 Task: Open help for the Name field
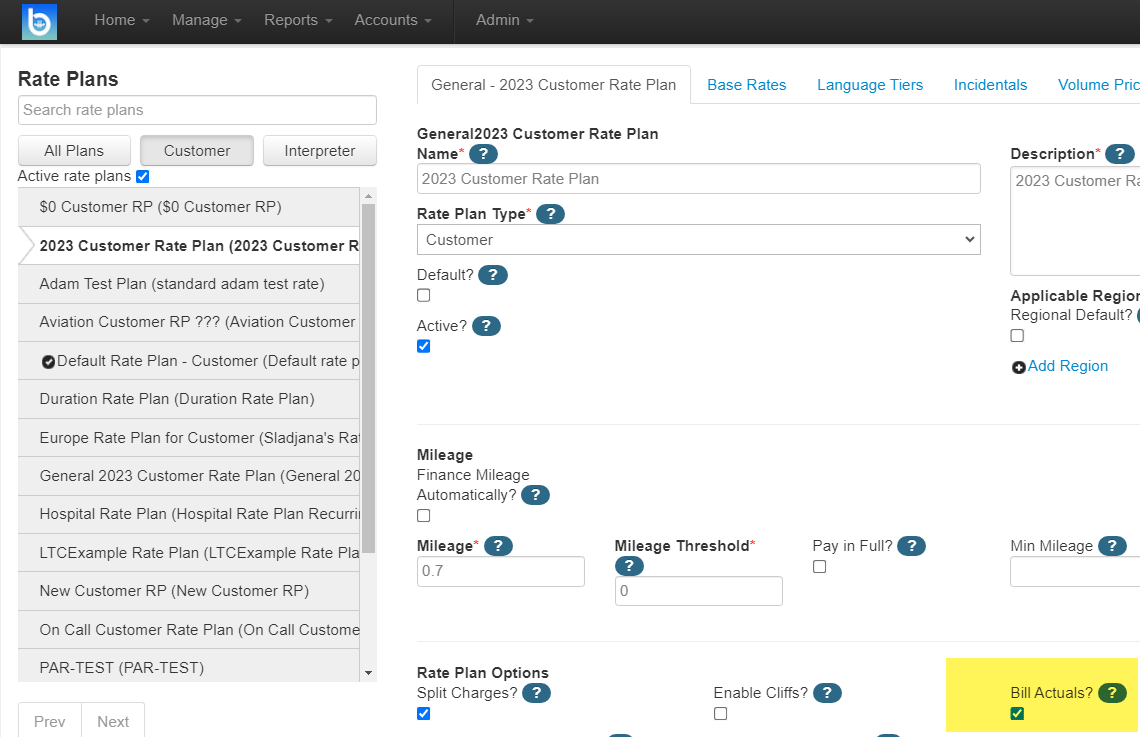pos(483,153)
